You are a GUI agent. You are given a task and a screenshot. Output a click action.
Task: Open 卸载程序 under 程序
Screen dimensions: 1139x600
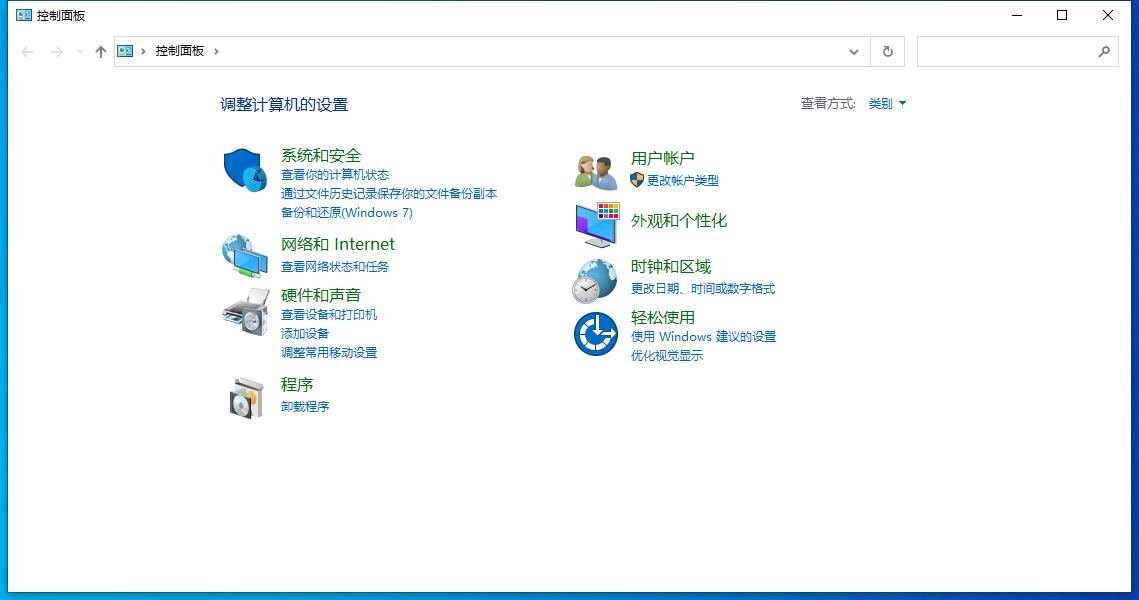(306, 407)
